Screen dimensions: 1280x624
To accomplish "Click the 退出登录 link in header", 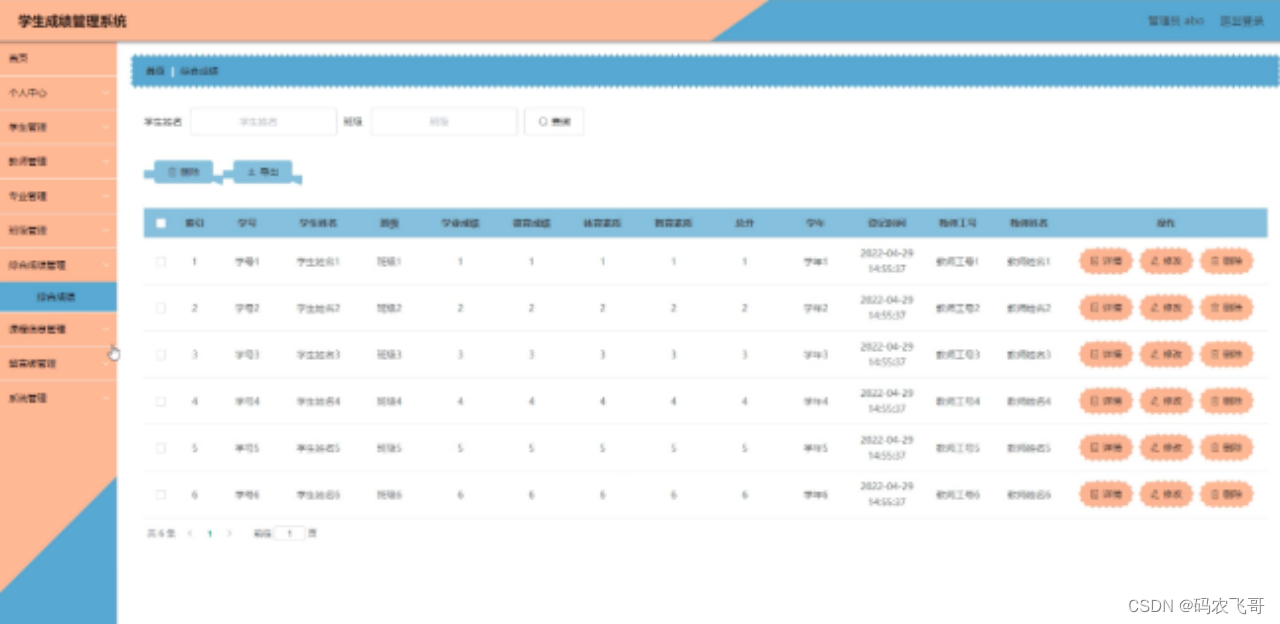I will pos(1241,21).
